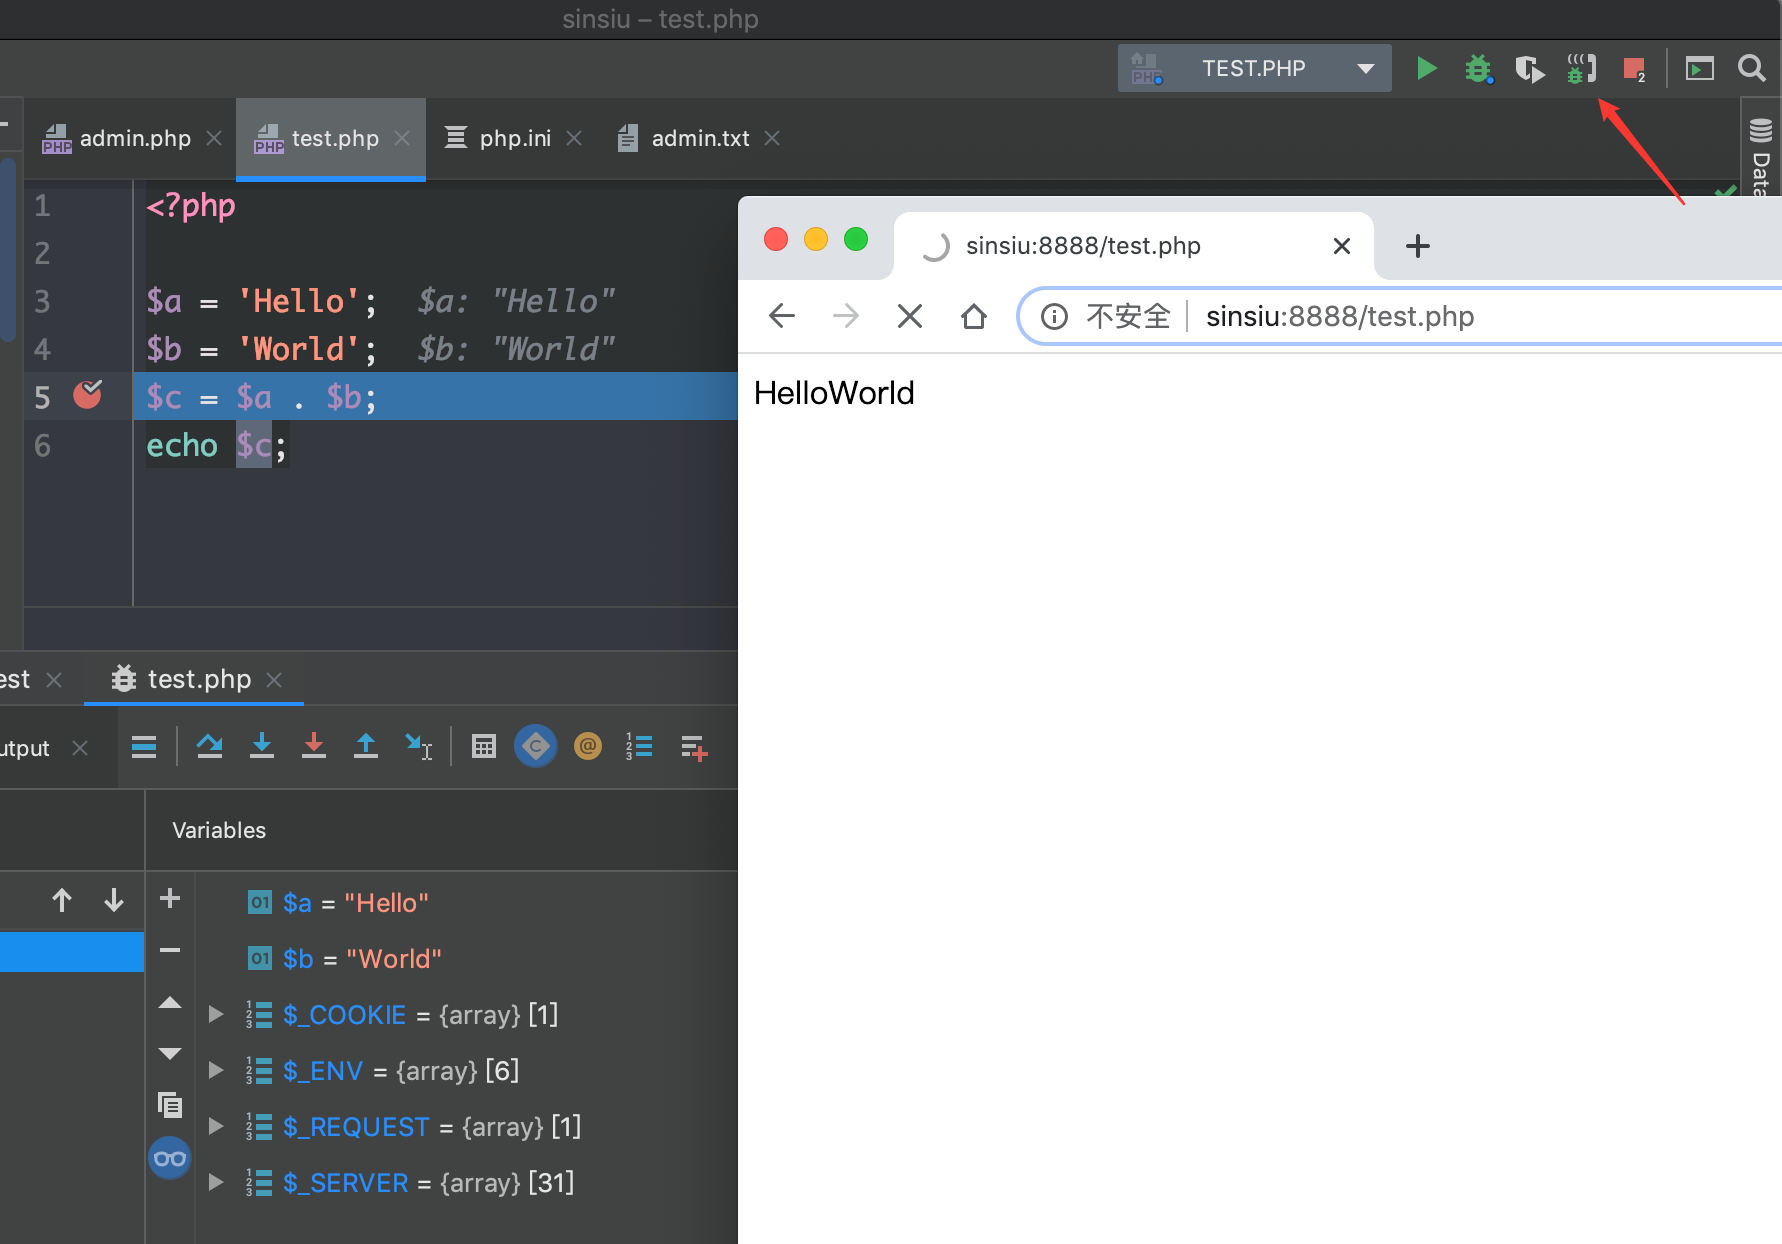The width and height of the screenshot is (1782, 1244).
Task: Click Step Out up arrow
Action: [x=366, y=747]
